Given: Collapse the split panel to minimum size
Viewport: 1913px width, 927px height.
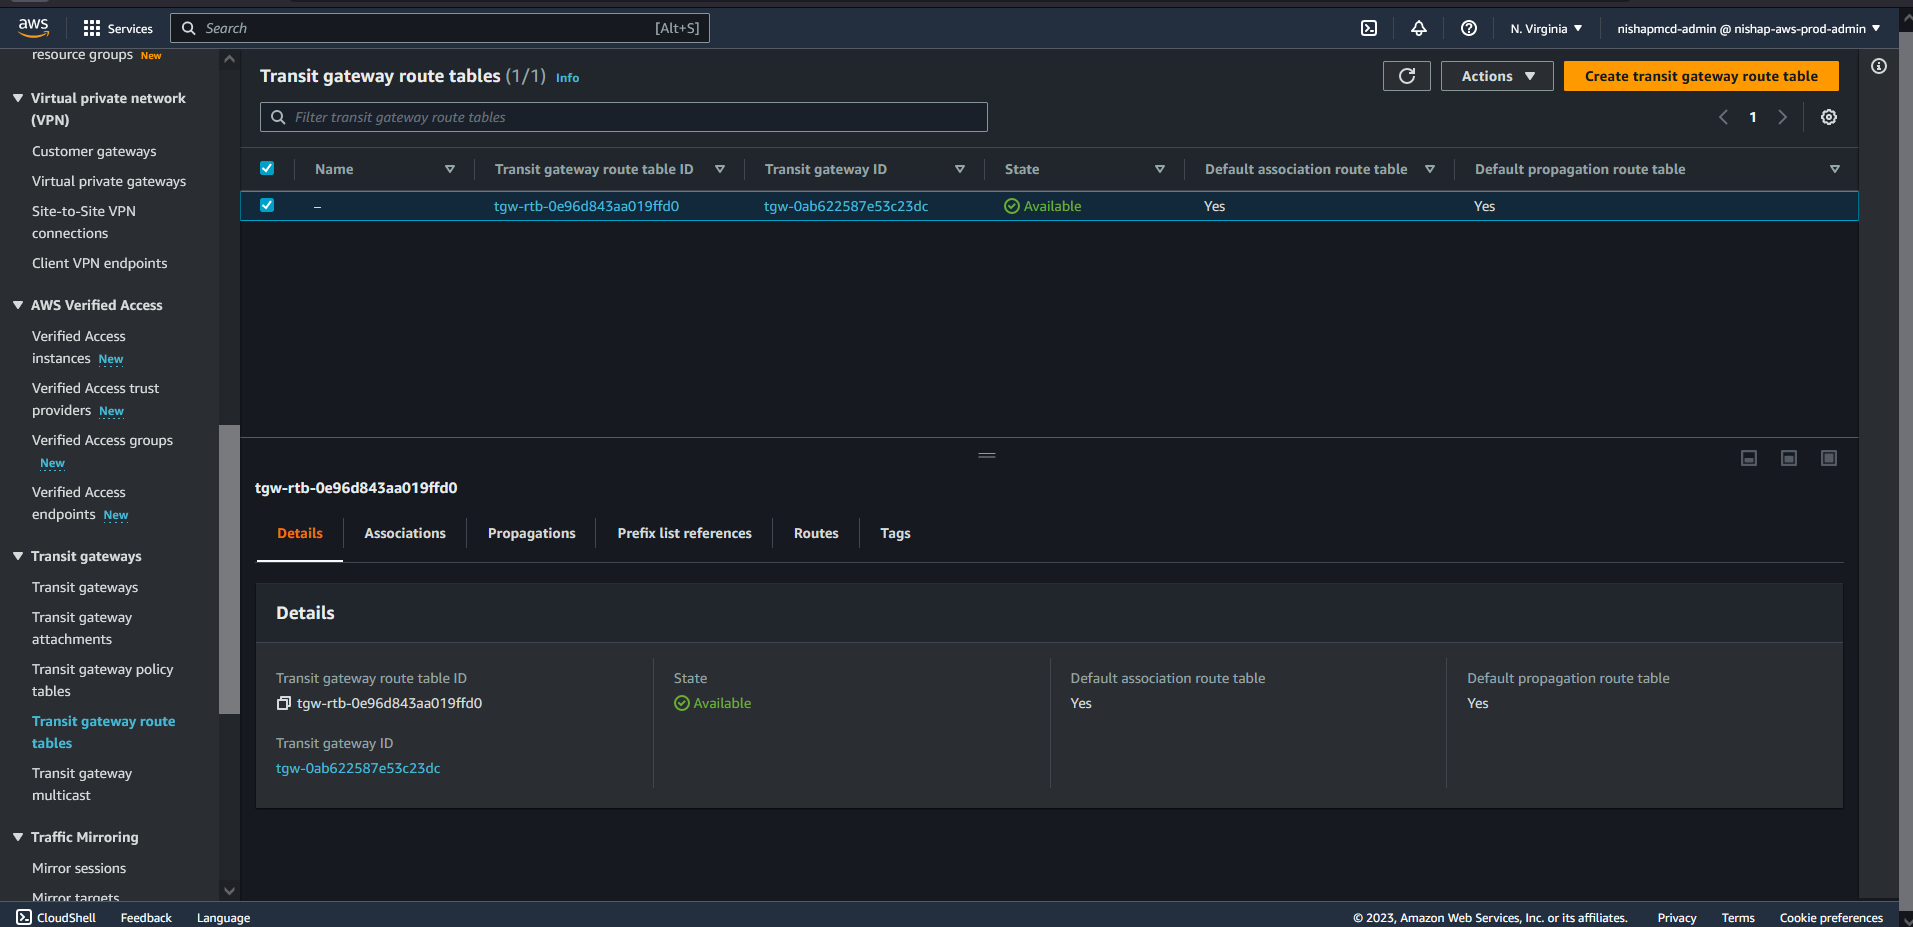Looking at the screenshot, I should [x=1748, y=458].
